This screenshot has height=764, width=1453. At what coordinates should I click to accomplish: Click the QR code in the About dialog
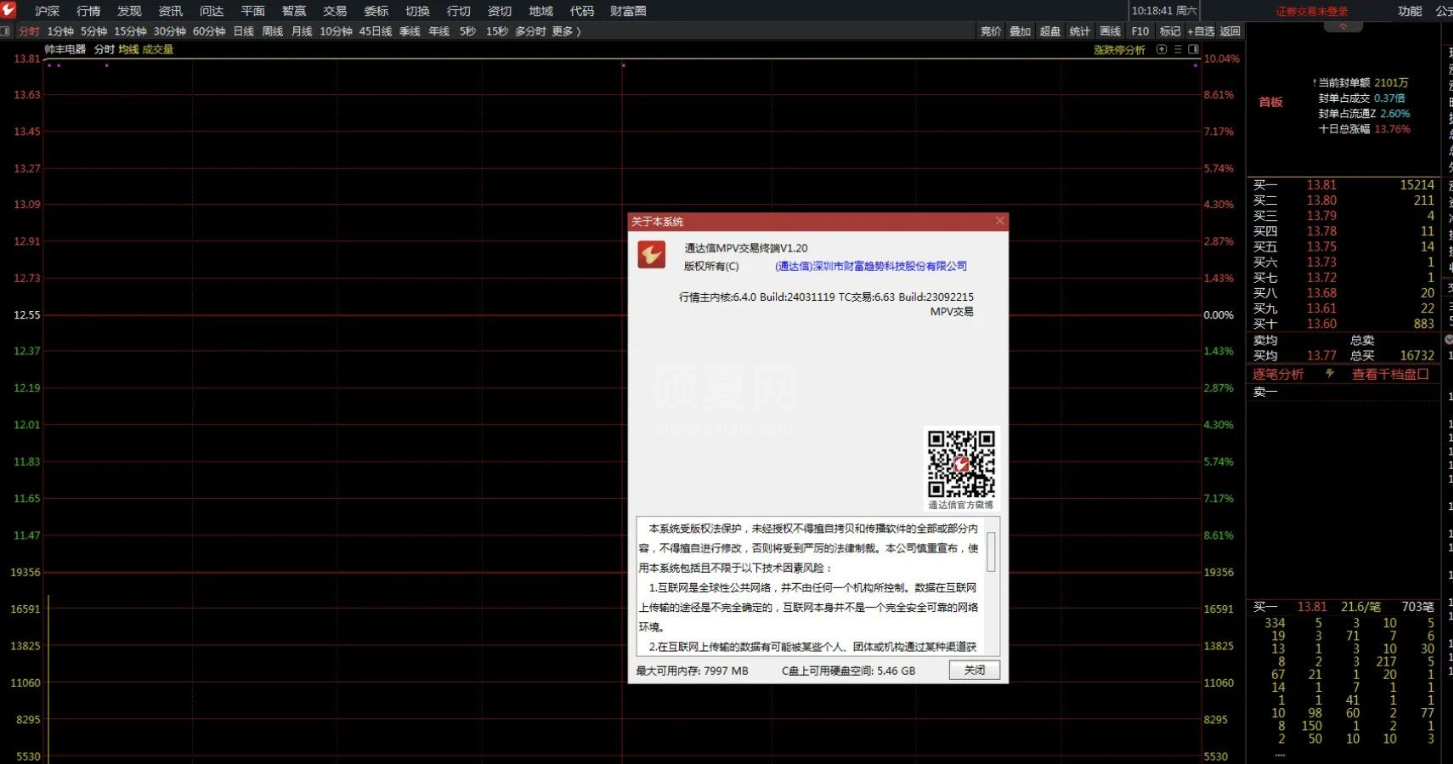[x=961, y=464]
